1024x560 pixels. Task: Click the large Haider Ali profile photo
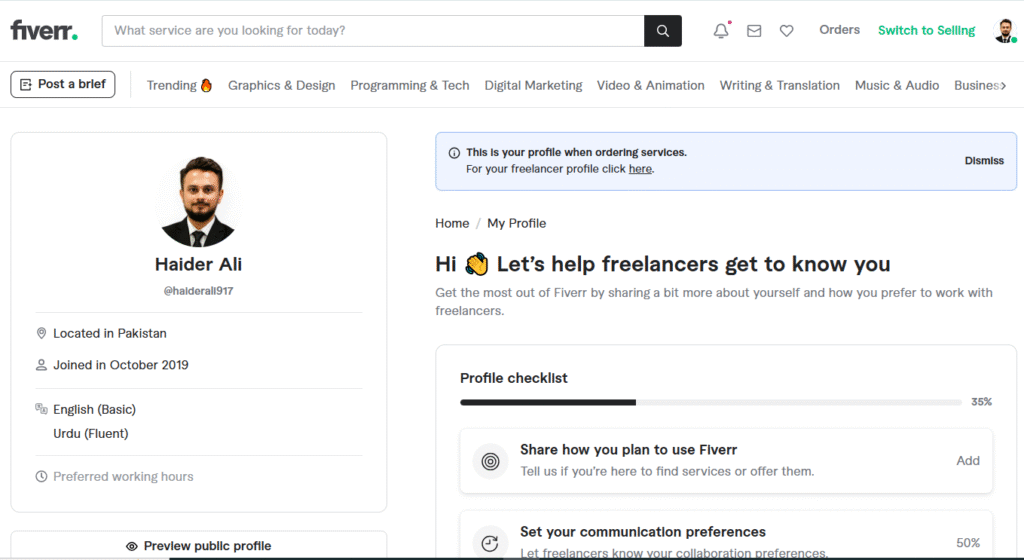tap(199, 202)
